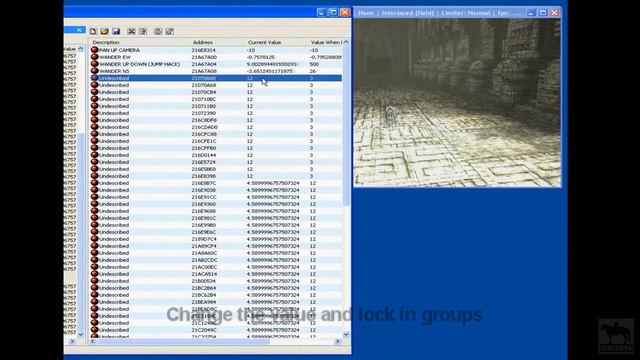Click address 21ACA514 in the table
The width and height of the screenshot is (640, 360).
point(204,274)
